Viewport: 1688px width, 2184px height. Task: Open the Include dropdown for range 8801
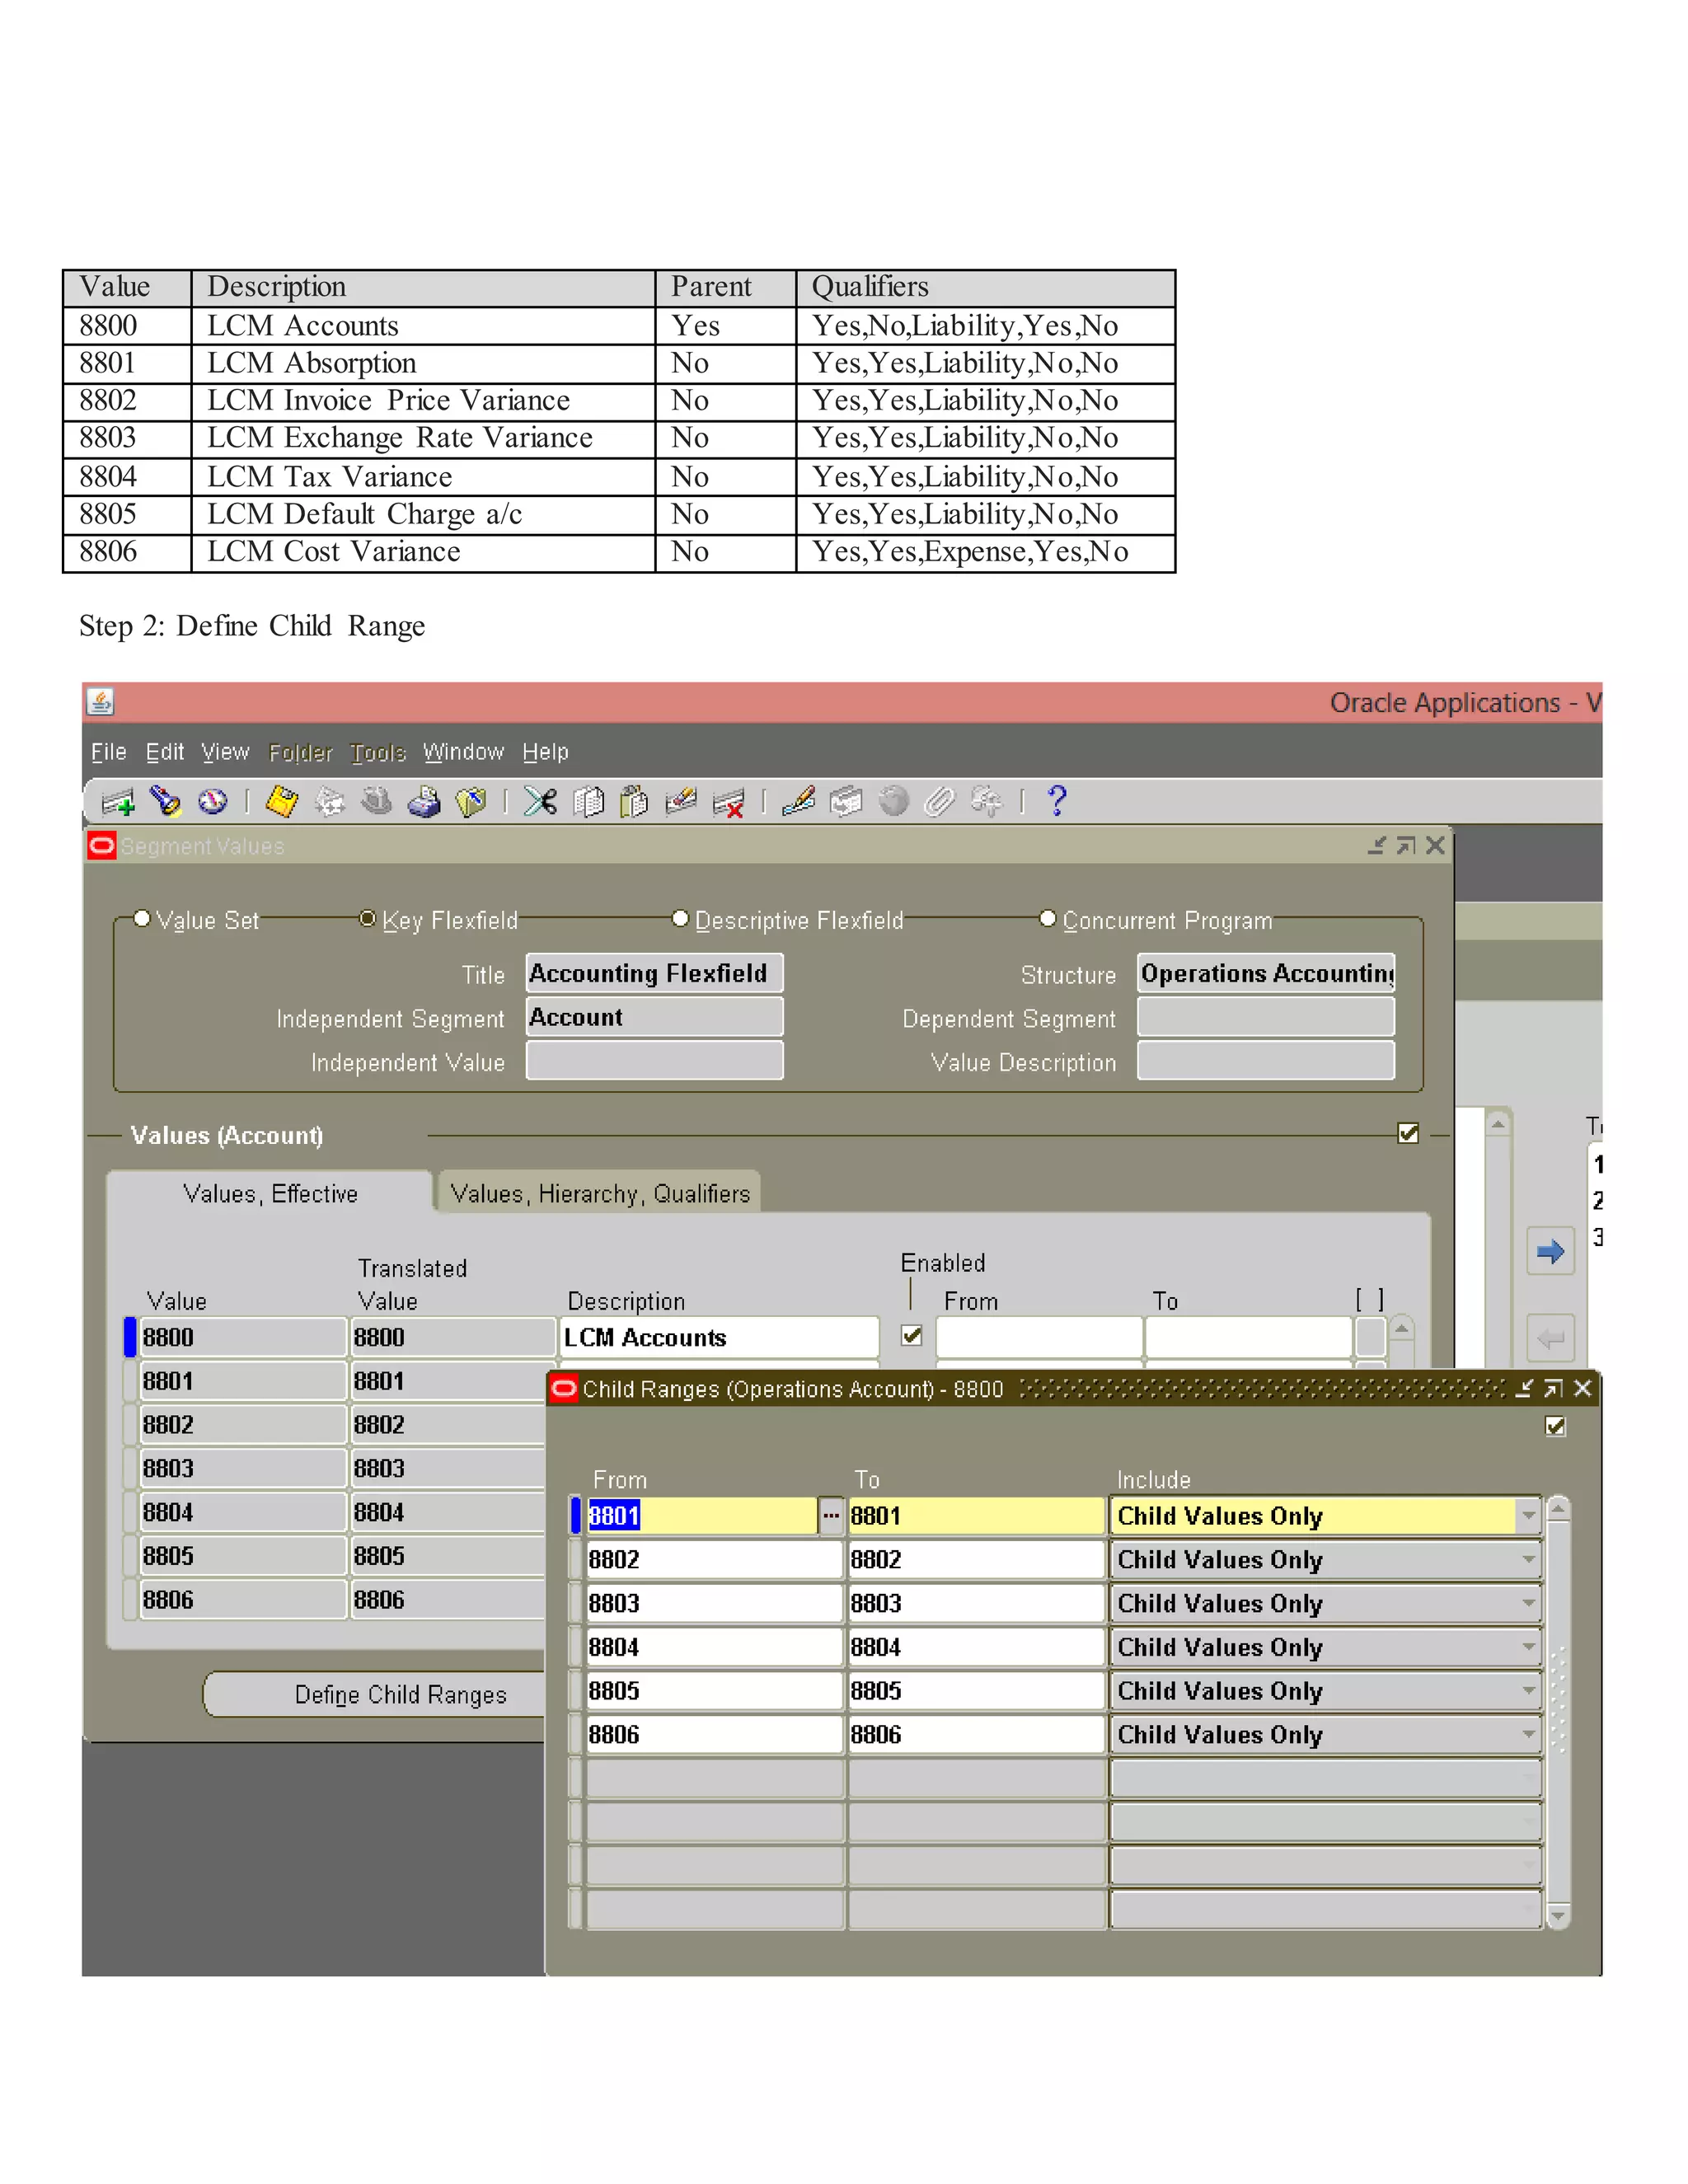(1528, 1516)
